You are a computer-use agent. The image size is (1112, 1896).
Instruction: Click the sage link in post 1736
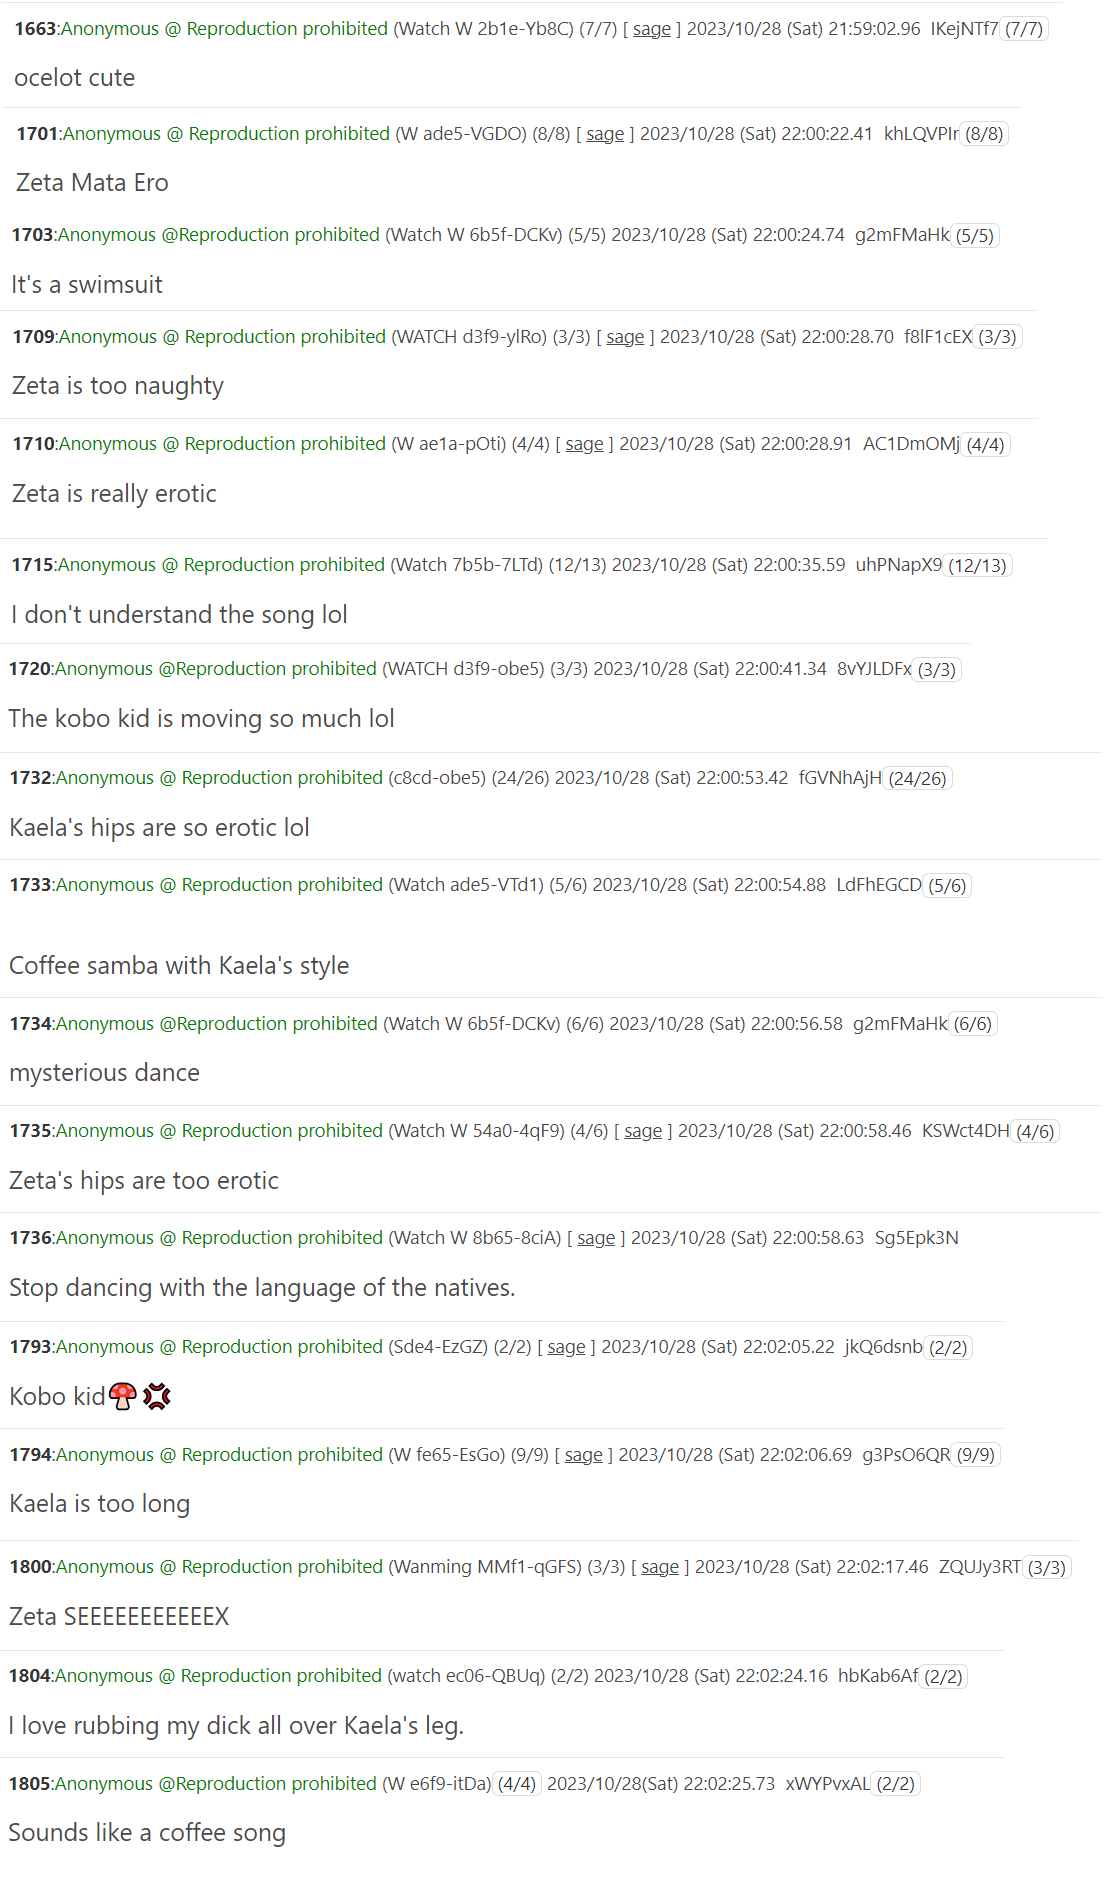596,1238
